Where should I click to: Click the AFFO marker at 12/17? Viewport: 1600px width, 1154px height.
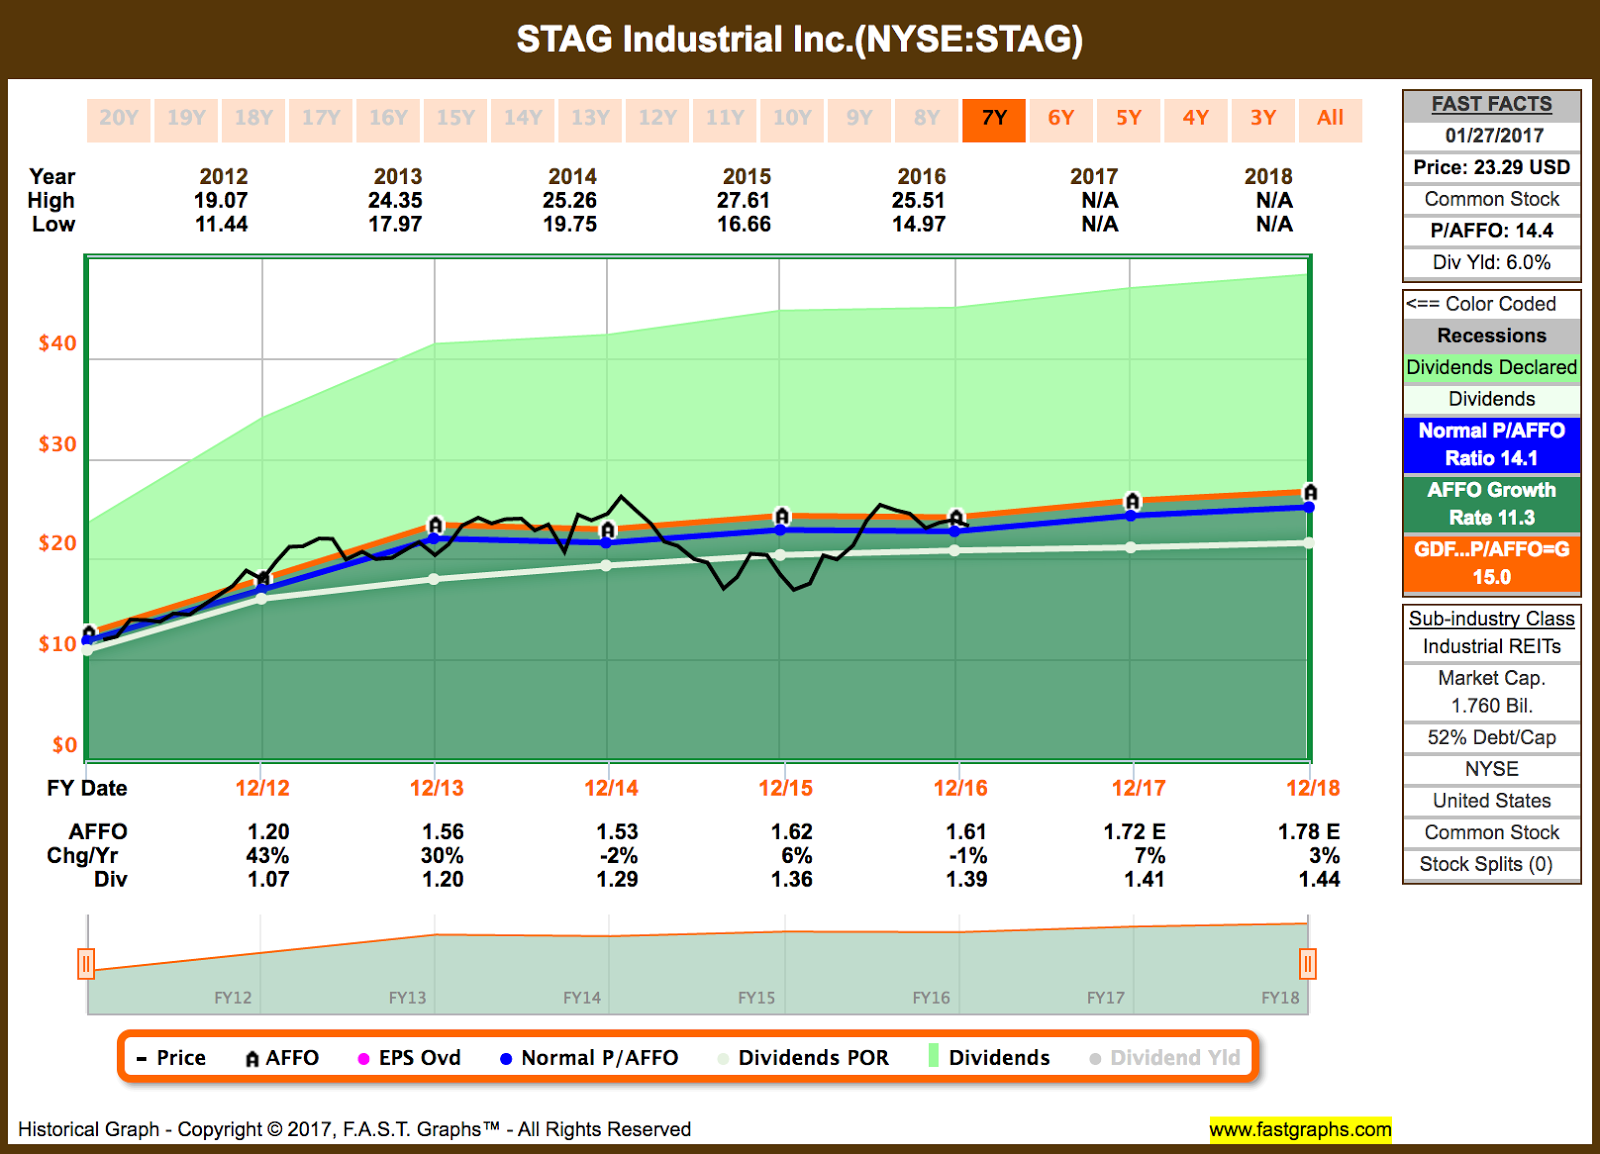1132,501
